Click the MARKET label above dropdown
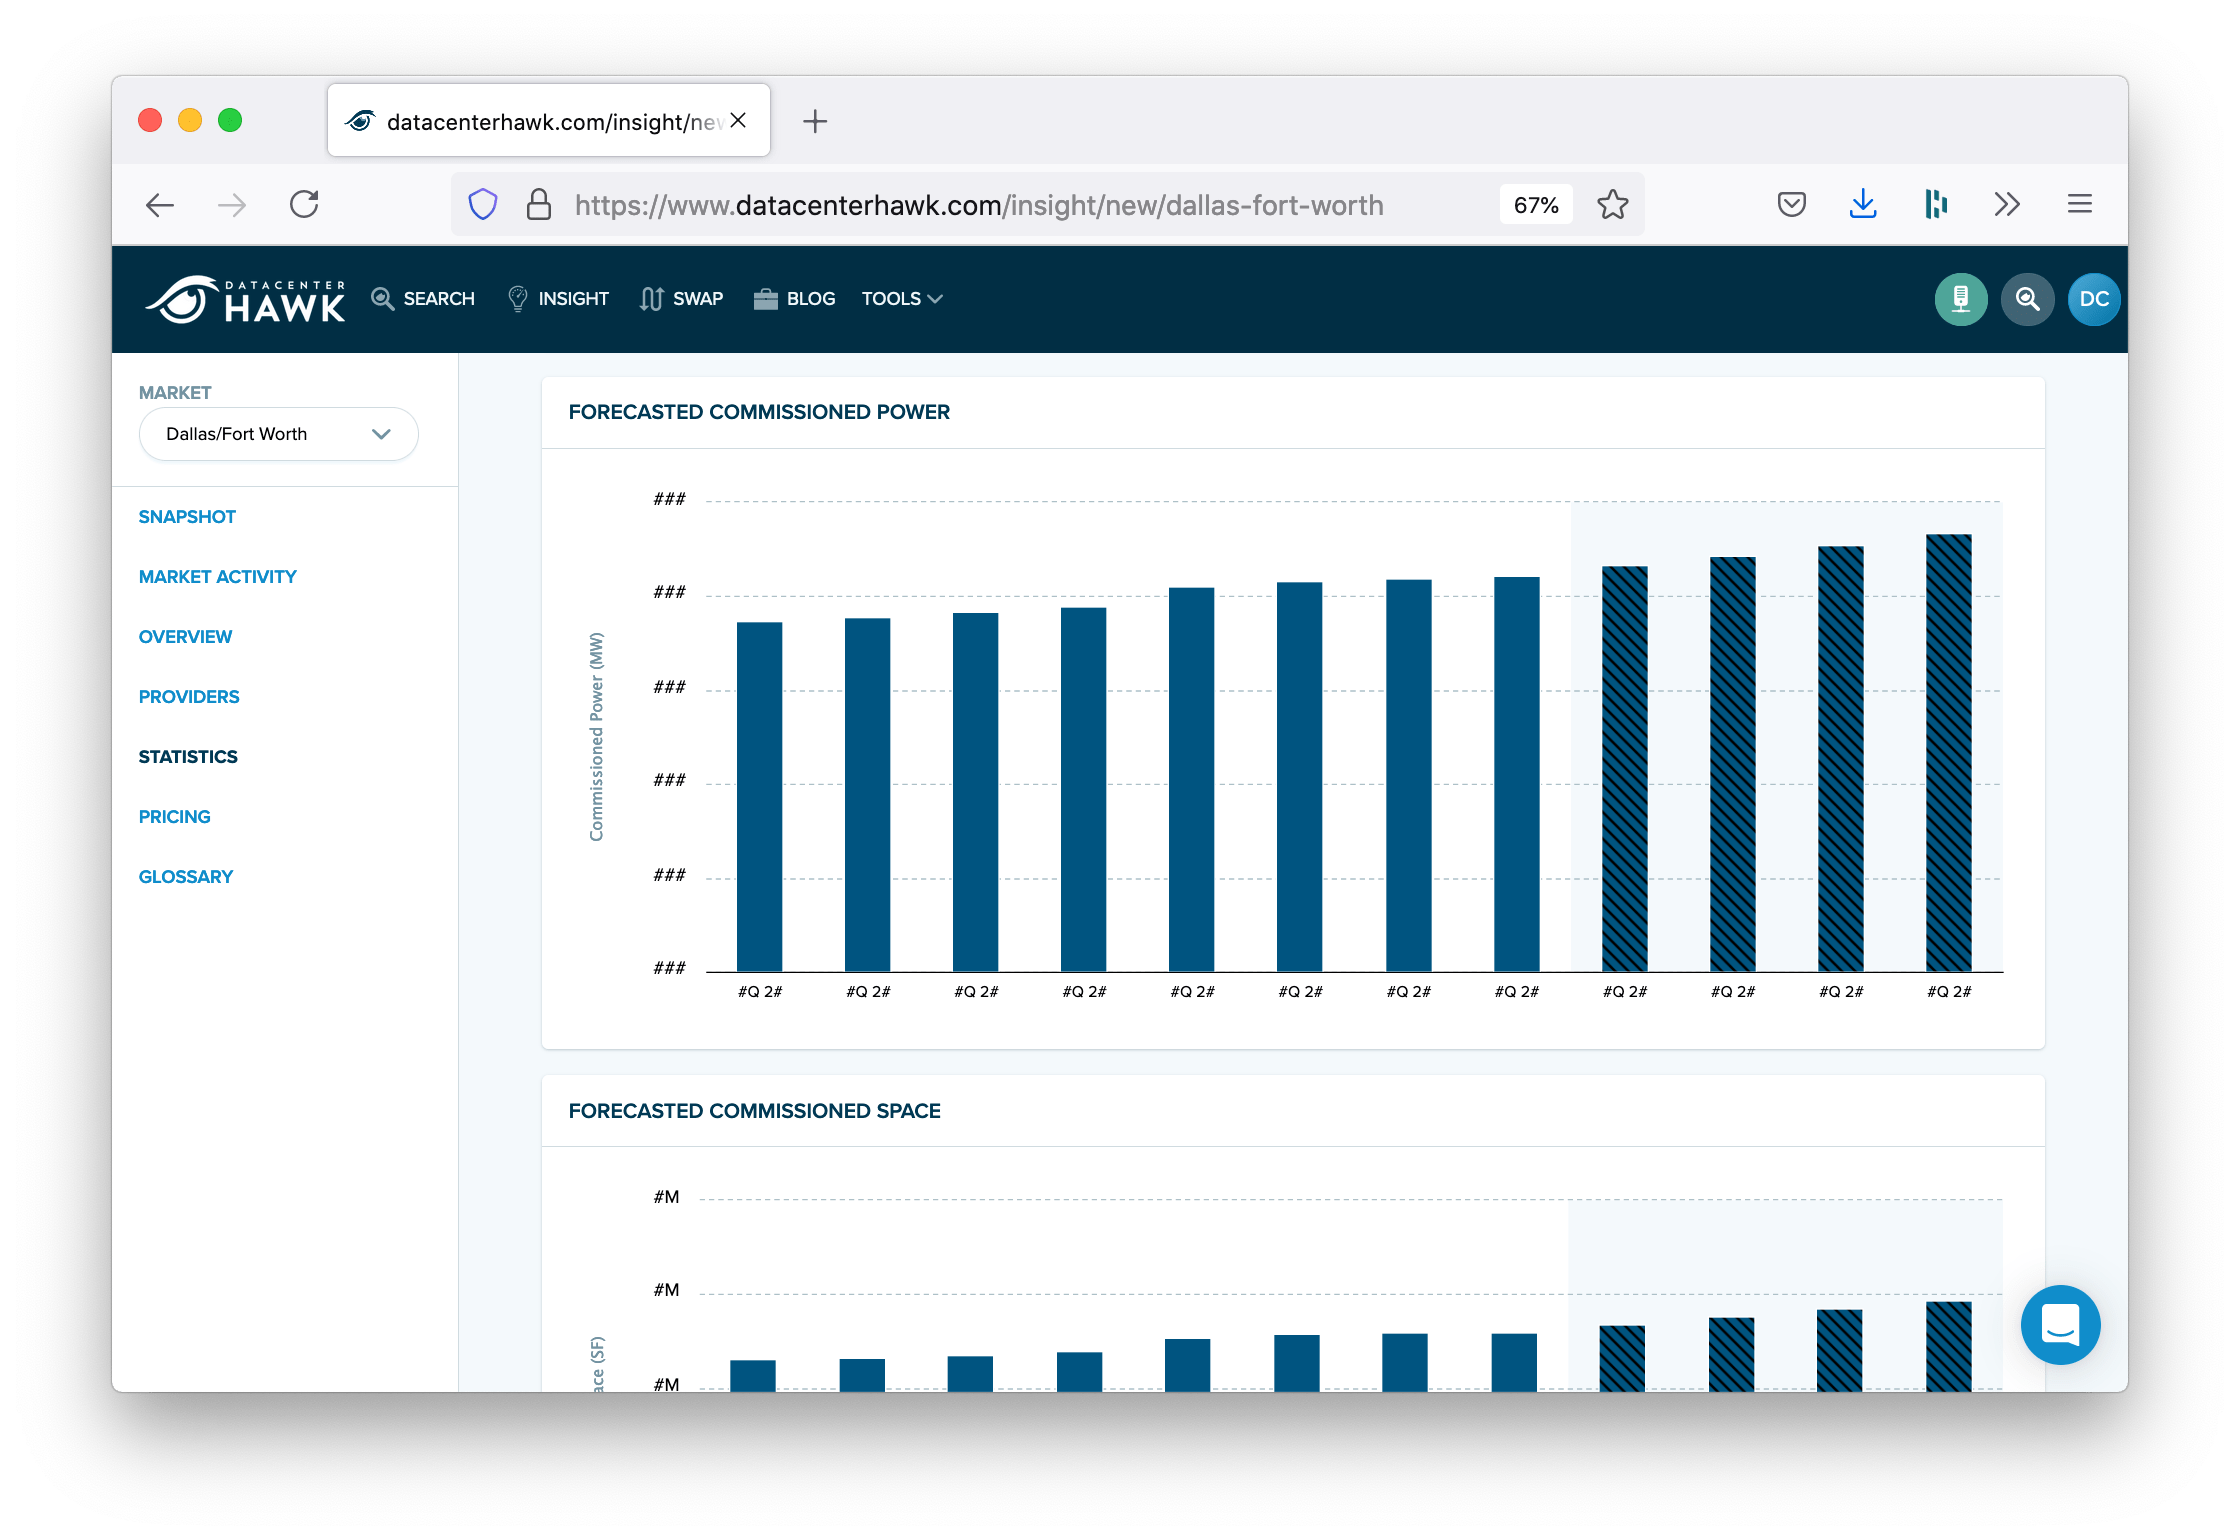This screenshot has width=2240, height=1540. coord(175,393)
